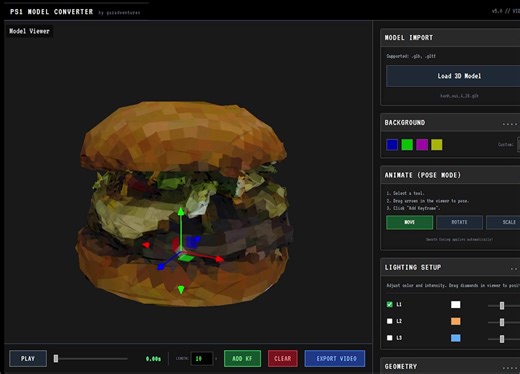Adjust the L2 intensity slider handle
The height and width of the screenshot is (374, 520).
[502, 322]
